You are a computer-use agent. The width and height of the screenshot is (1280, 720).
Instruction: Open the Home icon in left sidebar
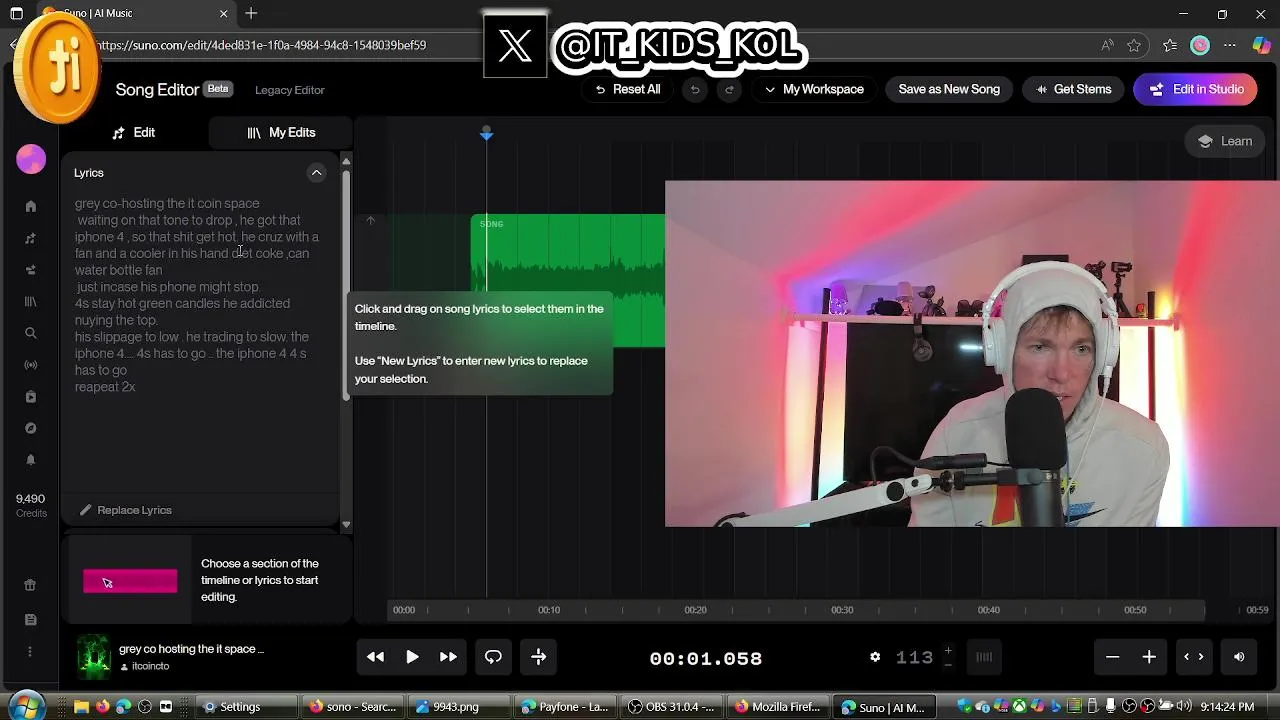pyautogui.click(x=31, y=206)
